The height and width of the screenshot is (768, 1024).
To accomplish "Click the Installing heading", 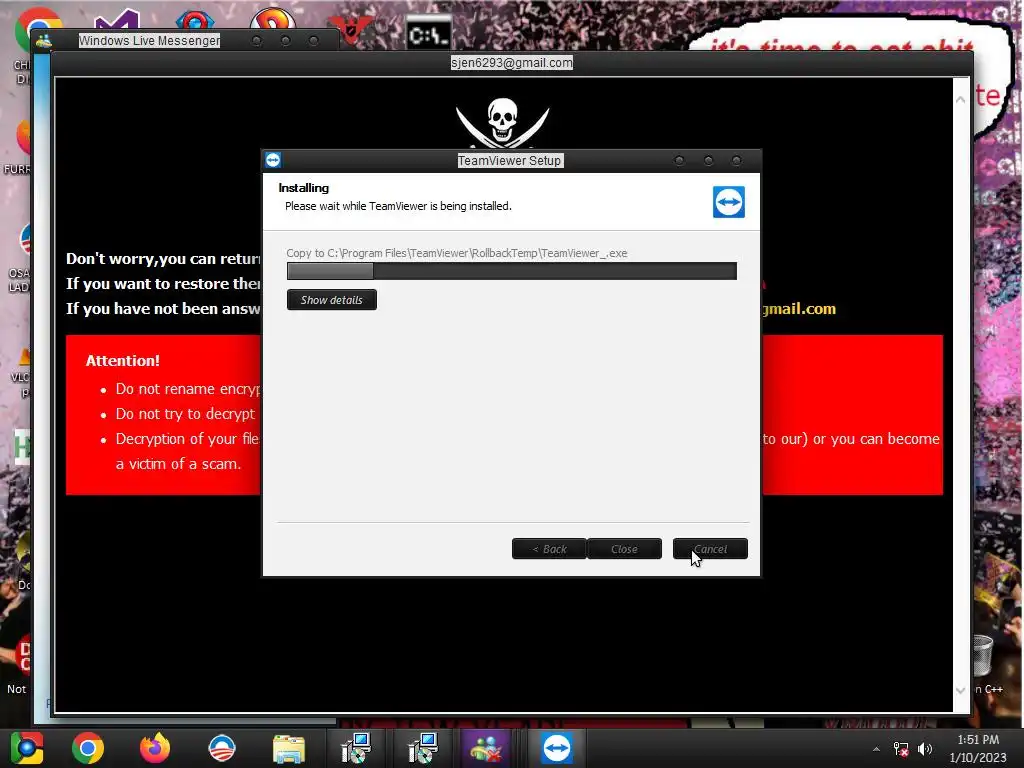I will (x=304, y=187).
